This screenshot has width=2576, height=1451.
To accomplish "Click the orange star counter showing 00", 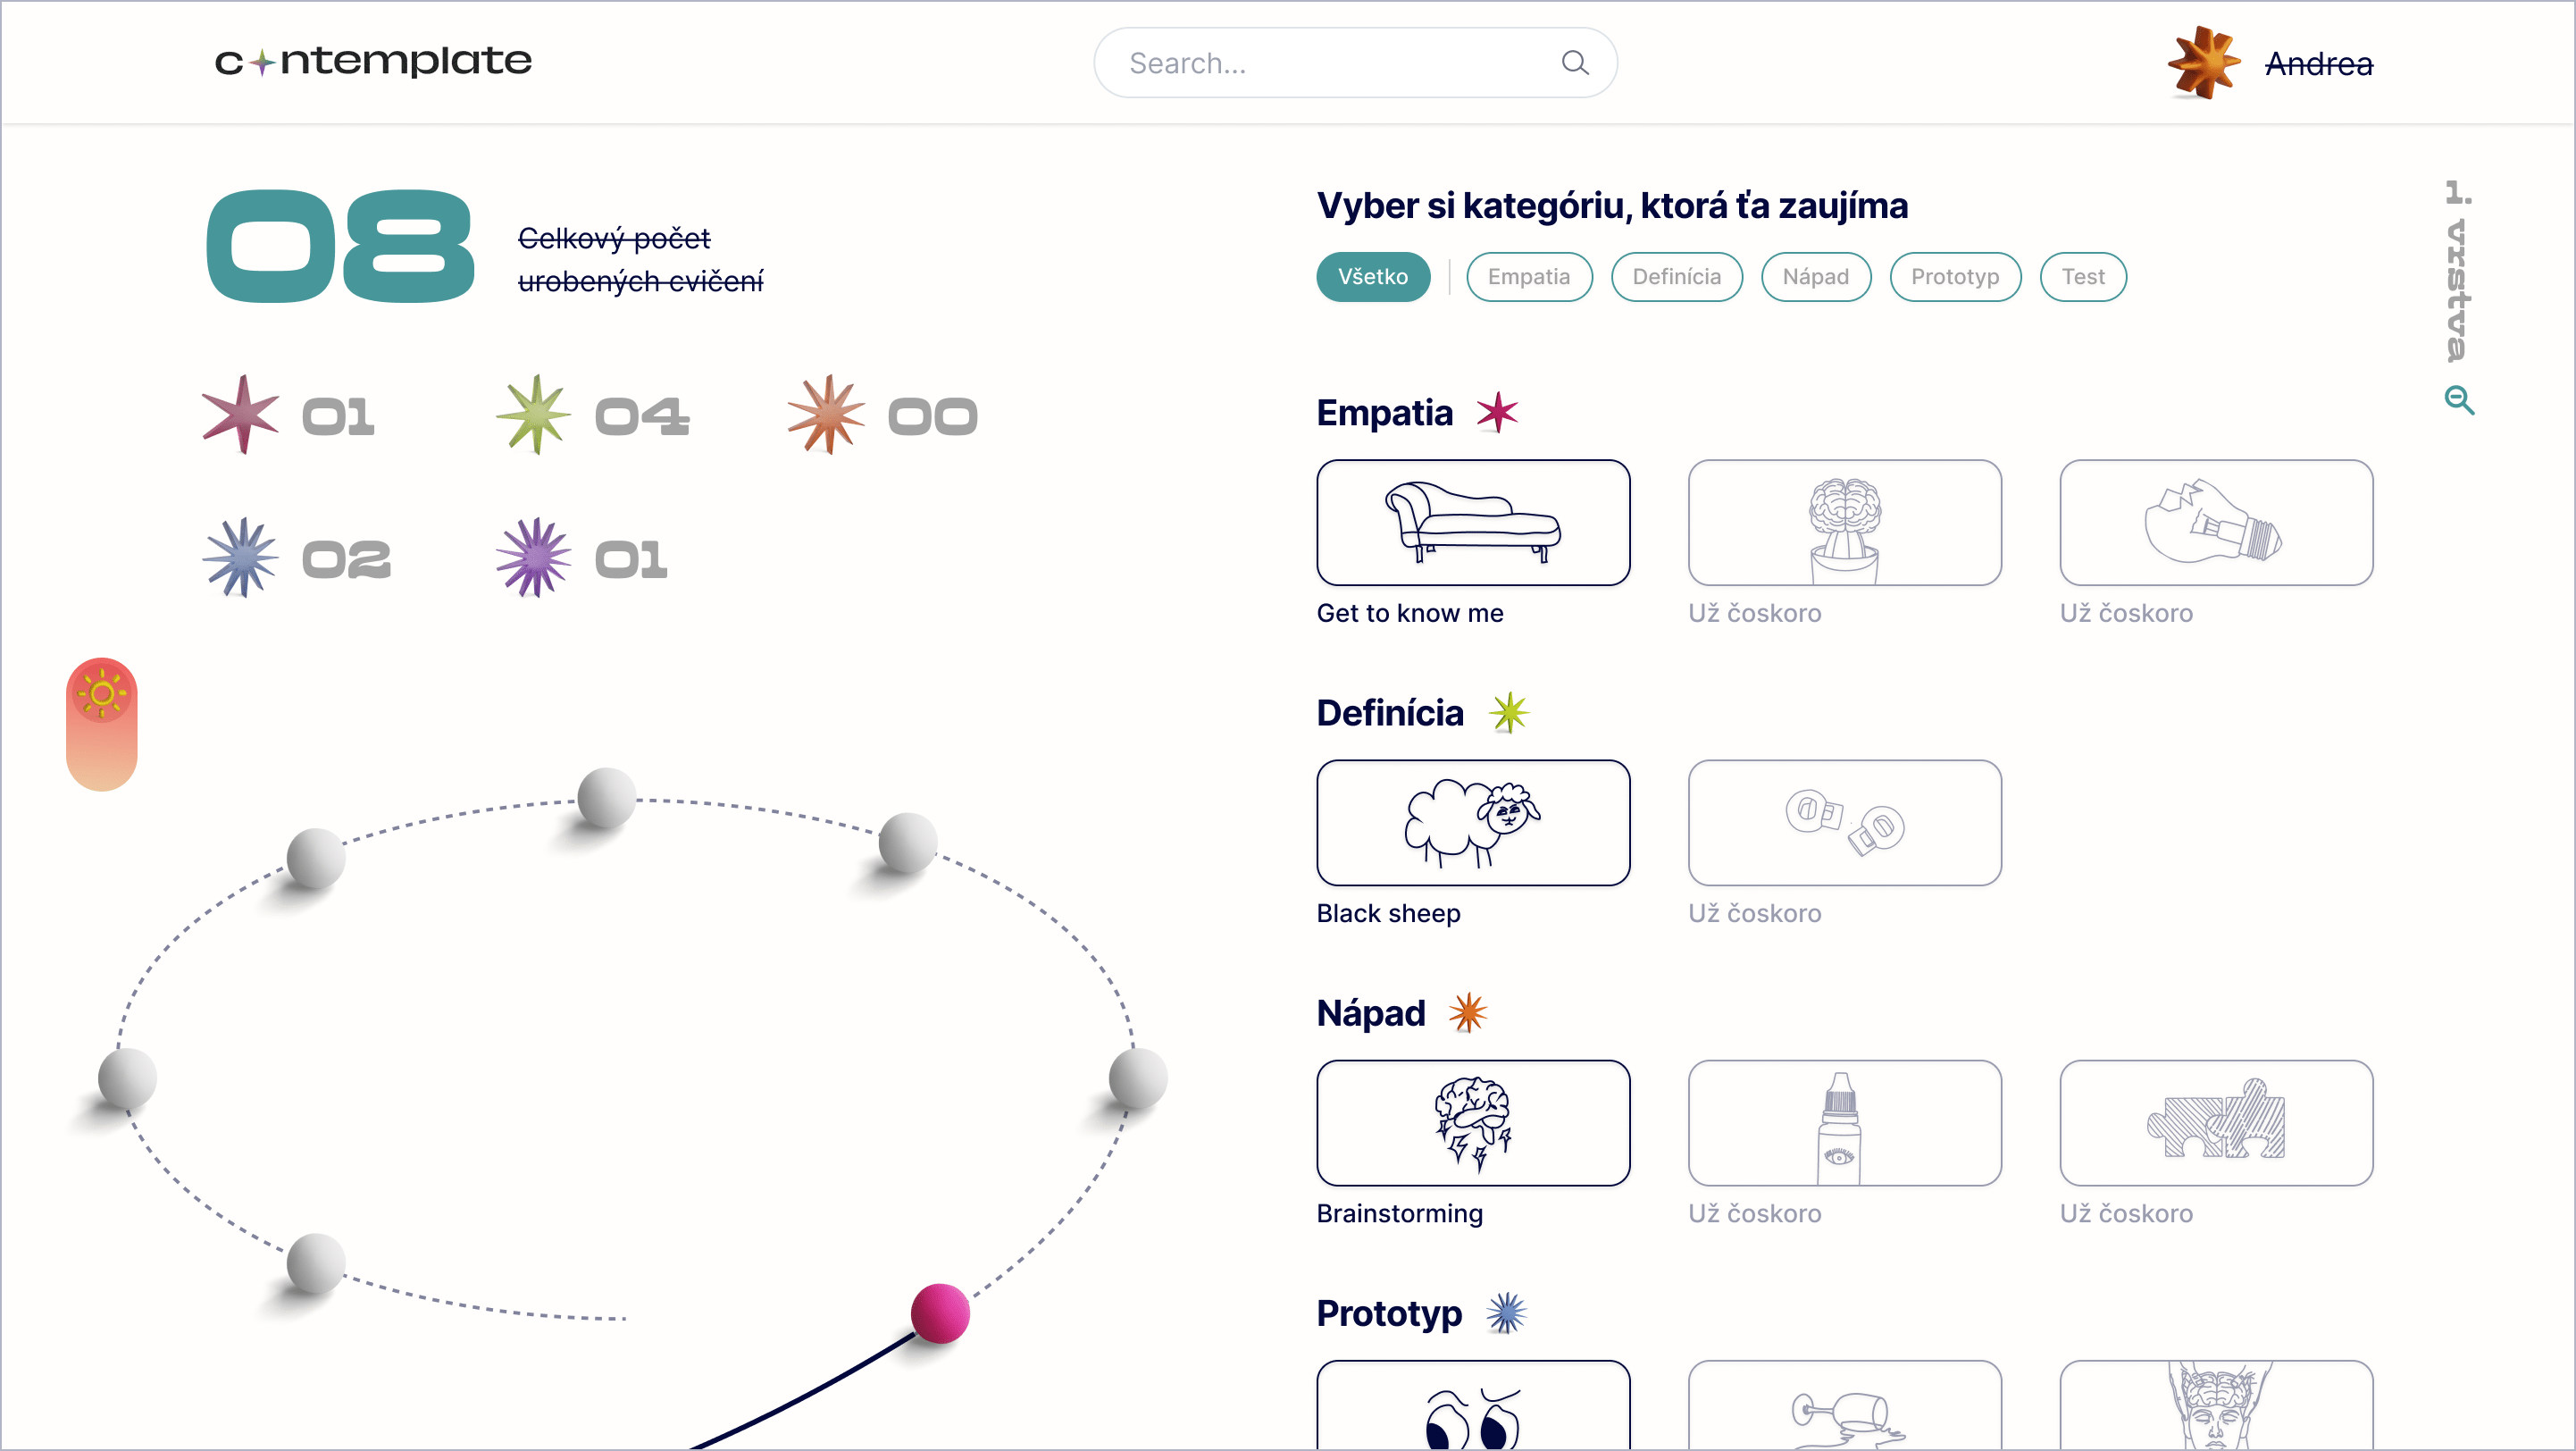I will 826,415.
